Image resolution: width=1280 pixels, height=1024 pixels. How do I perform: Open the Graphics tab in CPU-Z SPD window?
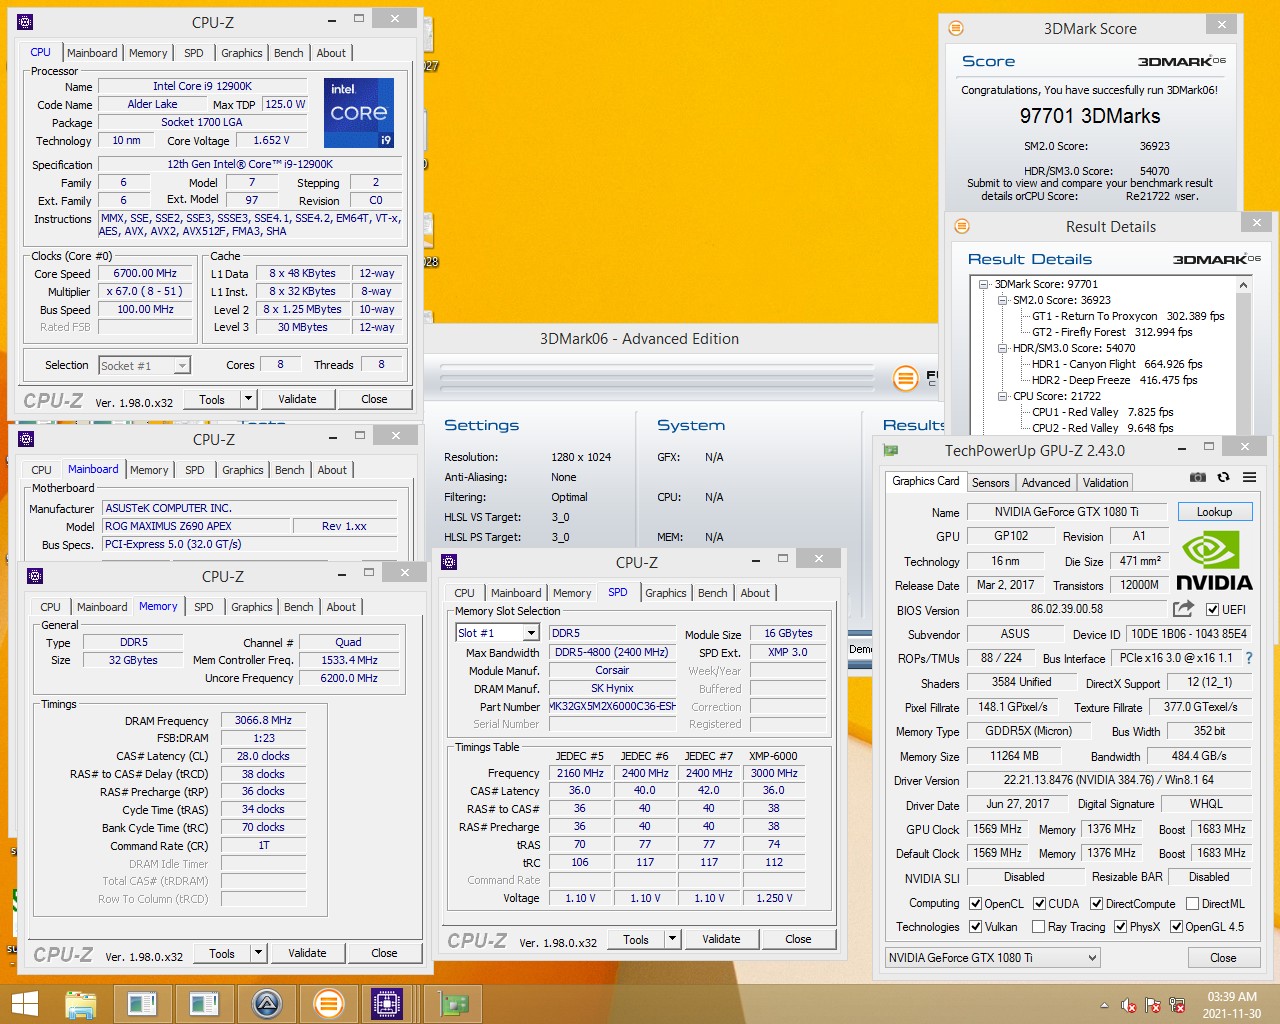pyautogui.click(x=666, y=593)
